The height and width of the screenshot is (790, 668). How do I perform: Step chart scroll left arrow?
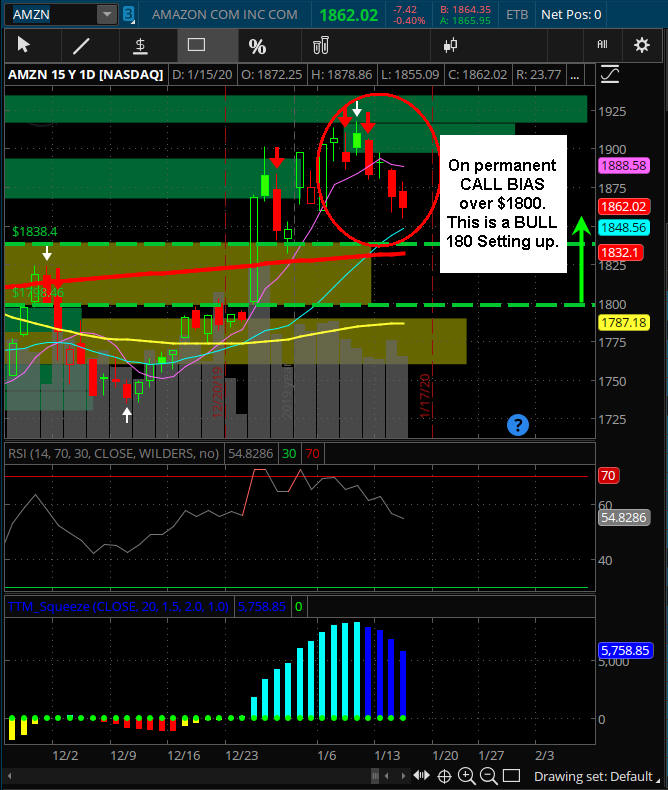point(386,776)
